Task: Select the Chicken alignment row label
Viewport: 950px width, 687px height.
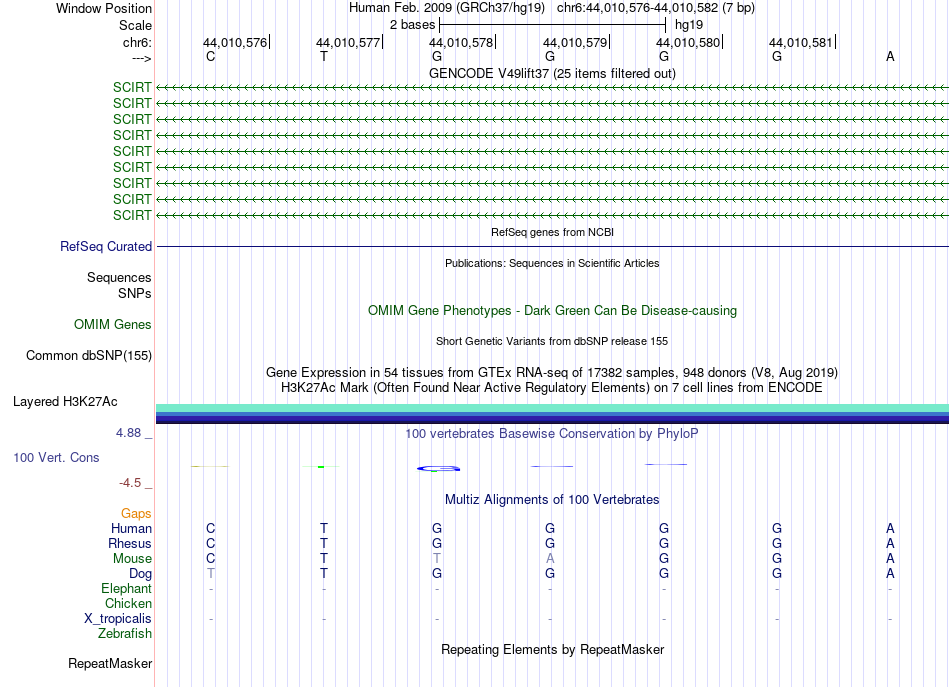Action: [128, 603]
